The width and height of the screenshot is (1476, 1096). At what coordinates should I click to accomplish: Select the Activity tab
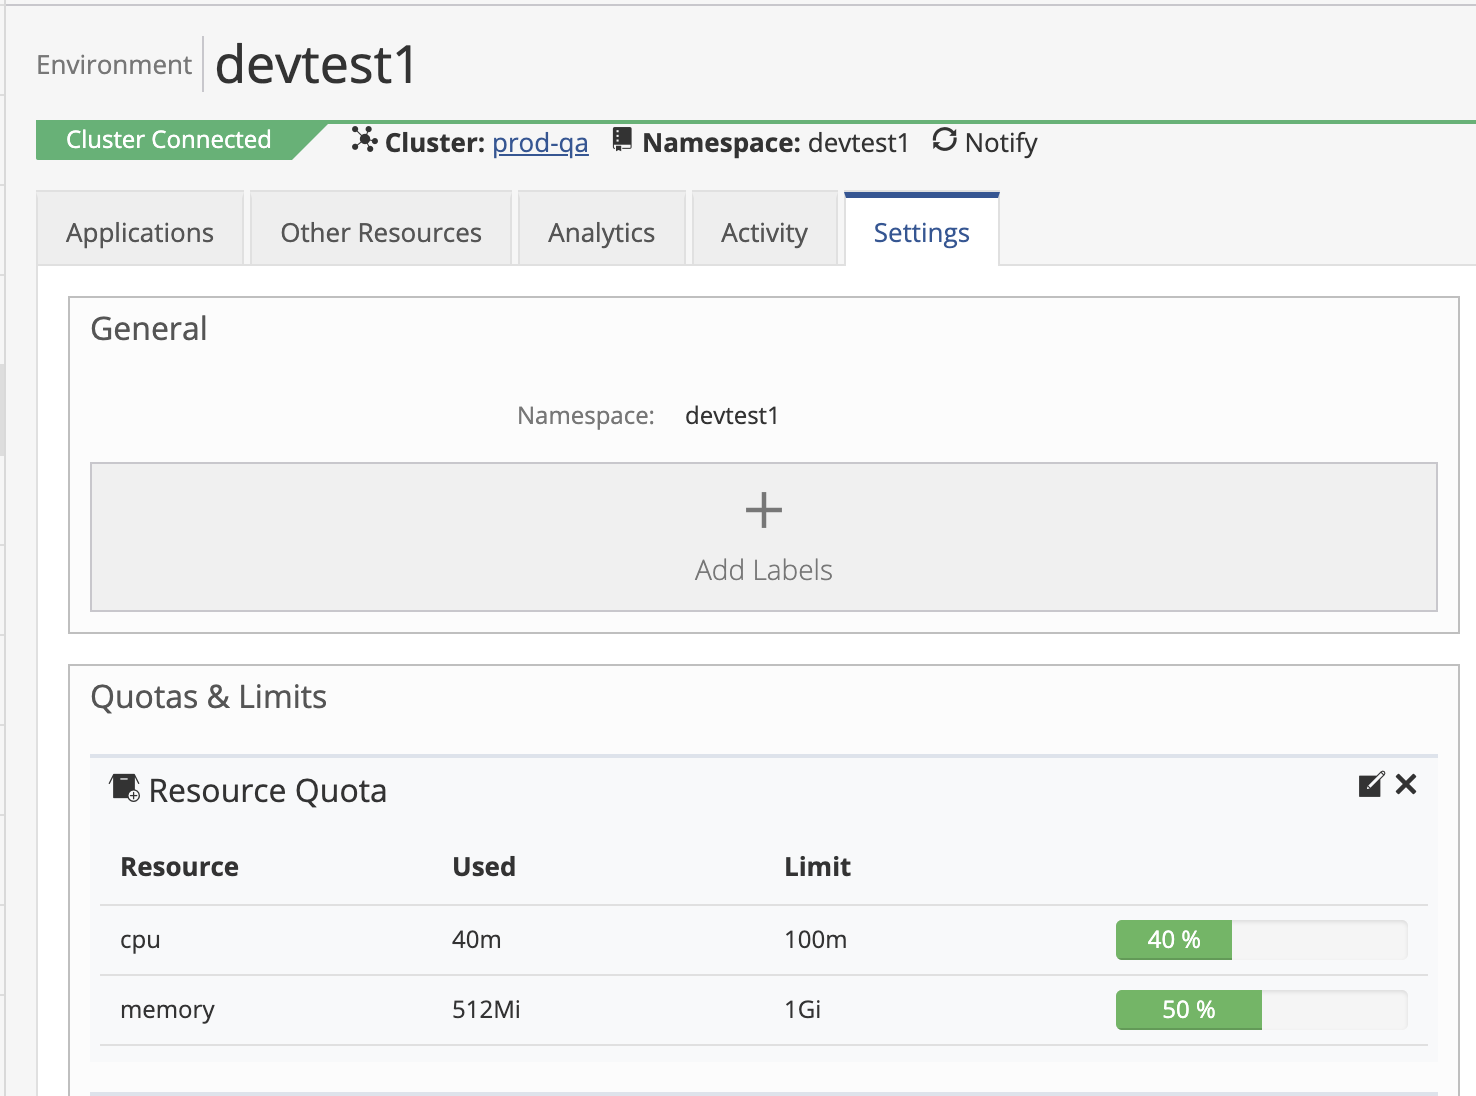pos(765,229)
